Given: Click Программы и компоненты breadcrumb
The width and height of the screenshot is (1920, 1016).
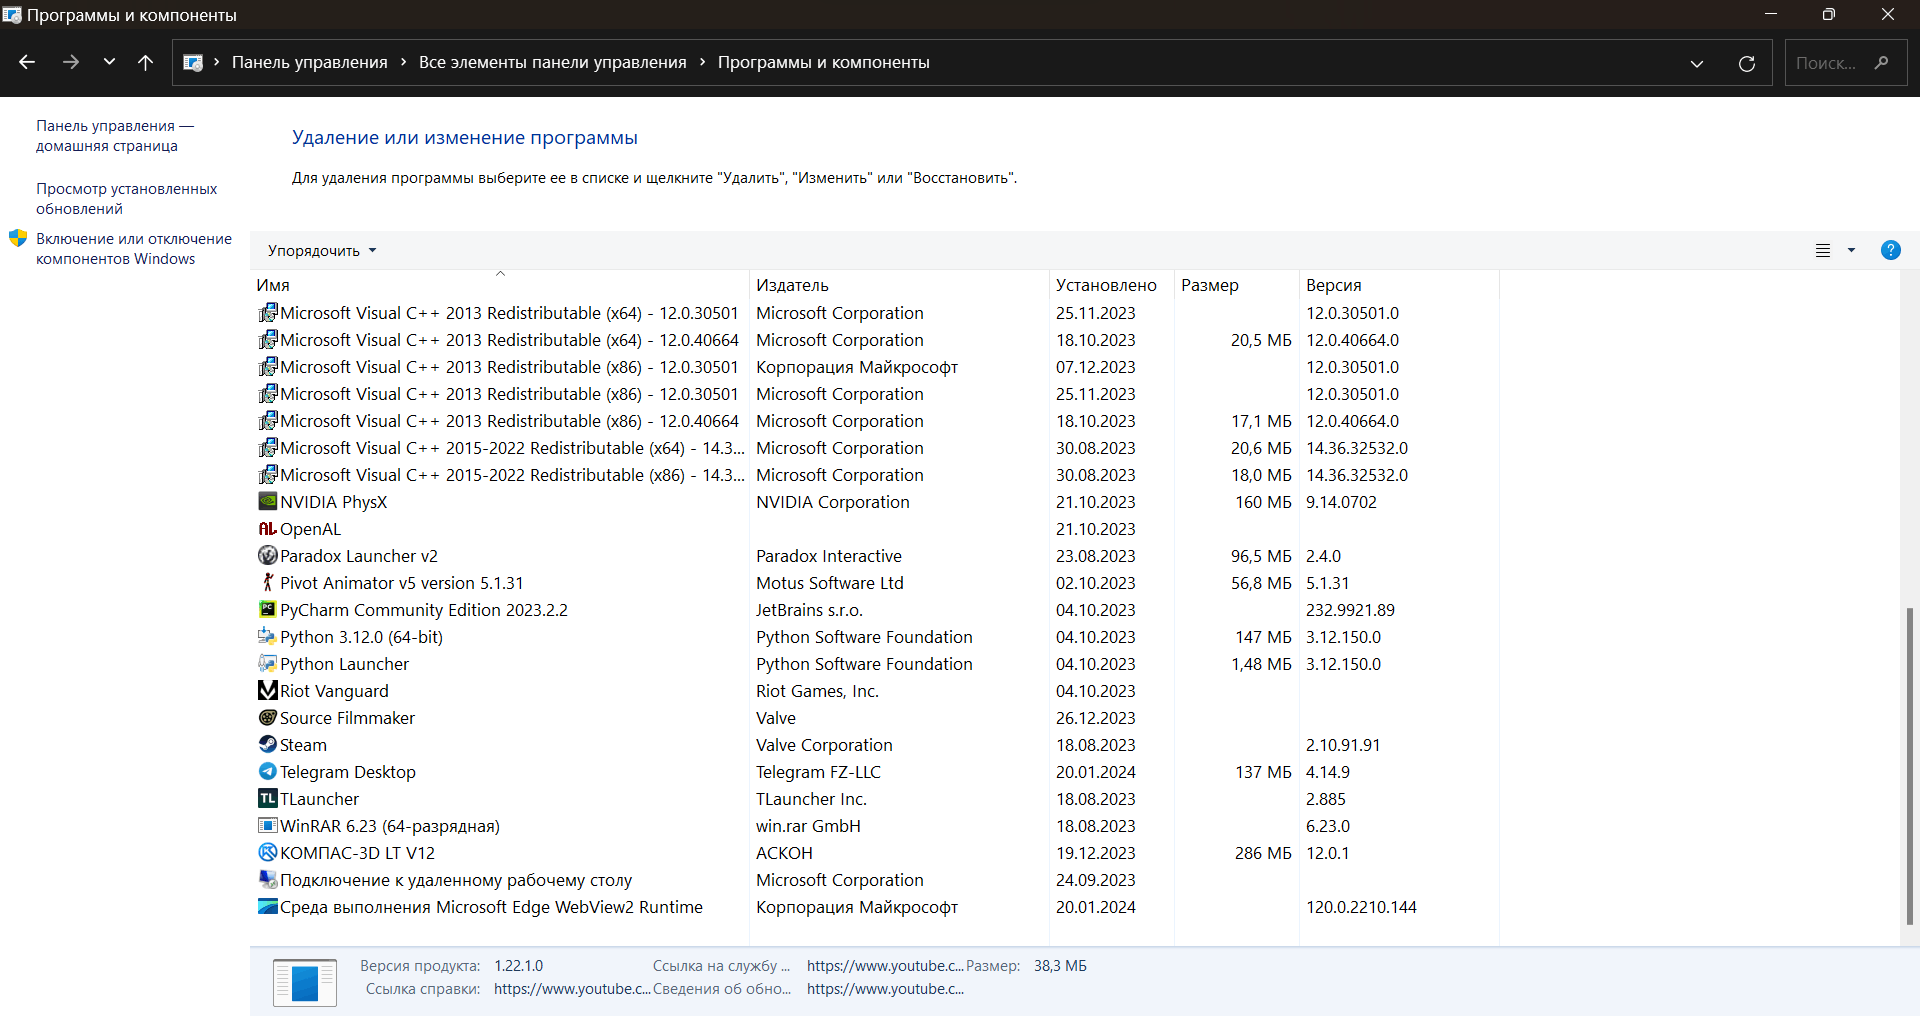Looking at the screenshot, I should pos(824,62).
